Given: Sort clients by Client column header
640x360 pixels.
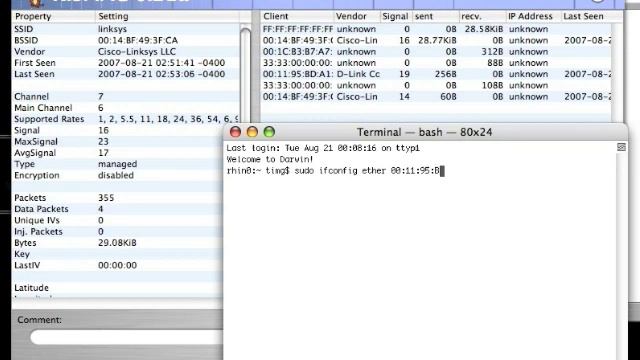Looking at the screenshot, I should (x=297, y=16).
